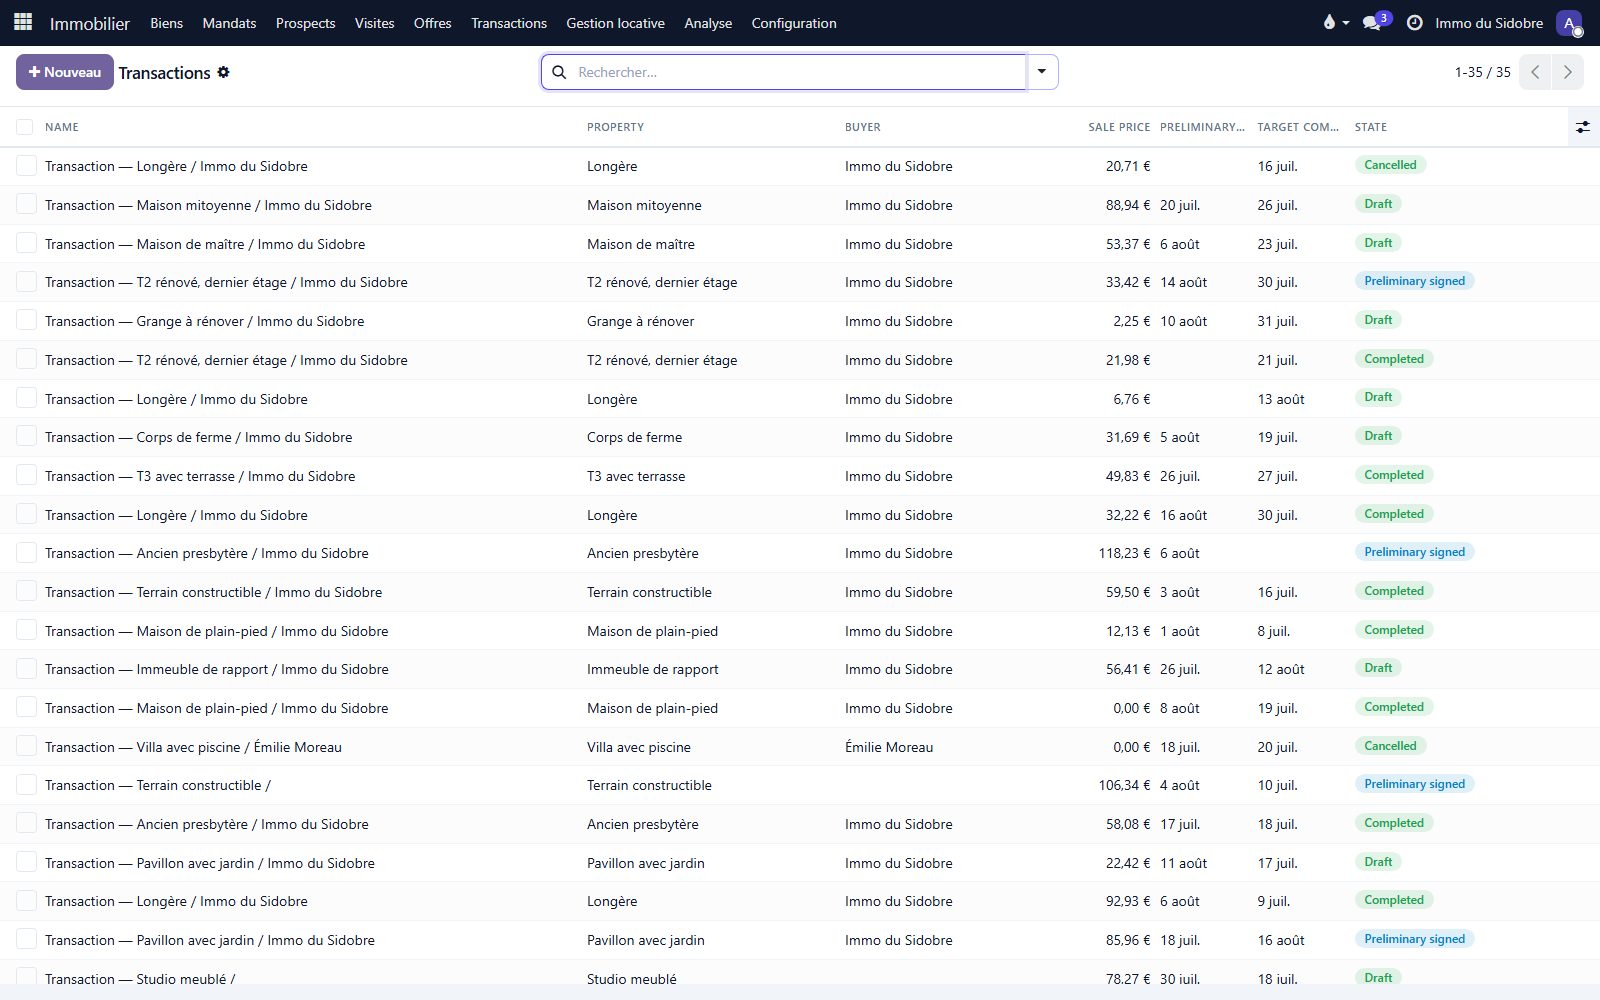The image size is (1600, 1000).
Task: Sort by the Property column header
Action: point(615,127)
